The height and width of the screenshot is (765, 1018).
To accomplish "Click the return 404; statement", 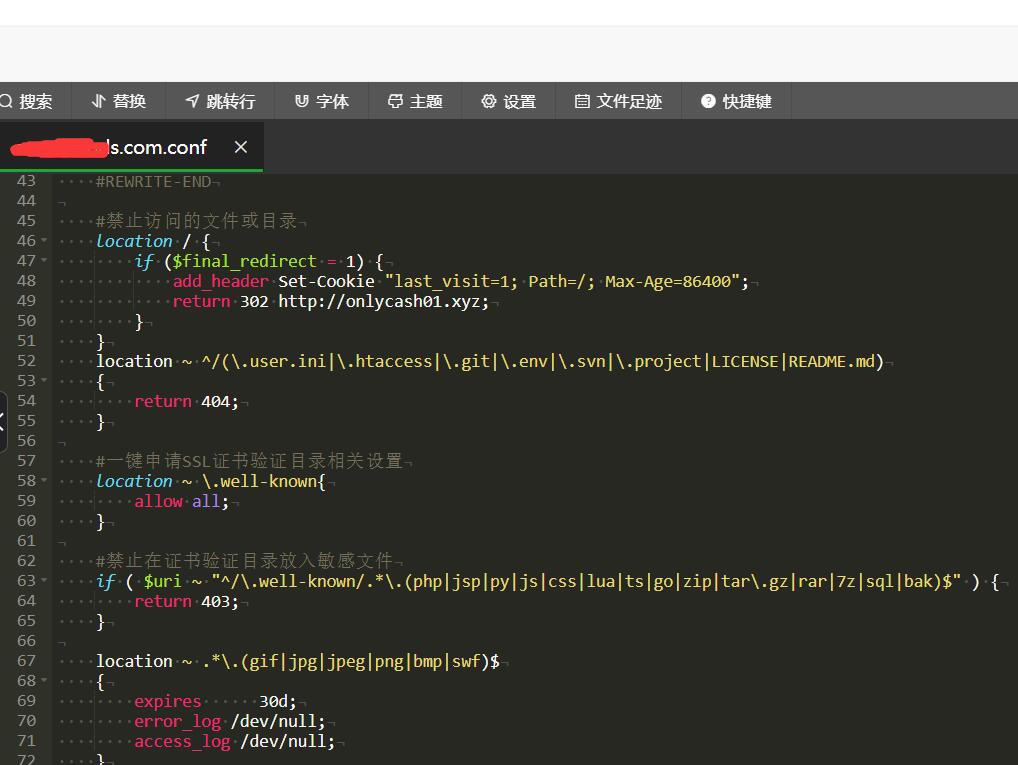I will 187,401.
